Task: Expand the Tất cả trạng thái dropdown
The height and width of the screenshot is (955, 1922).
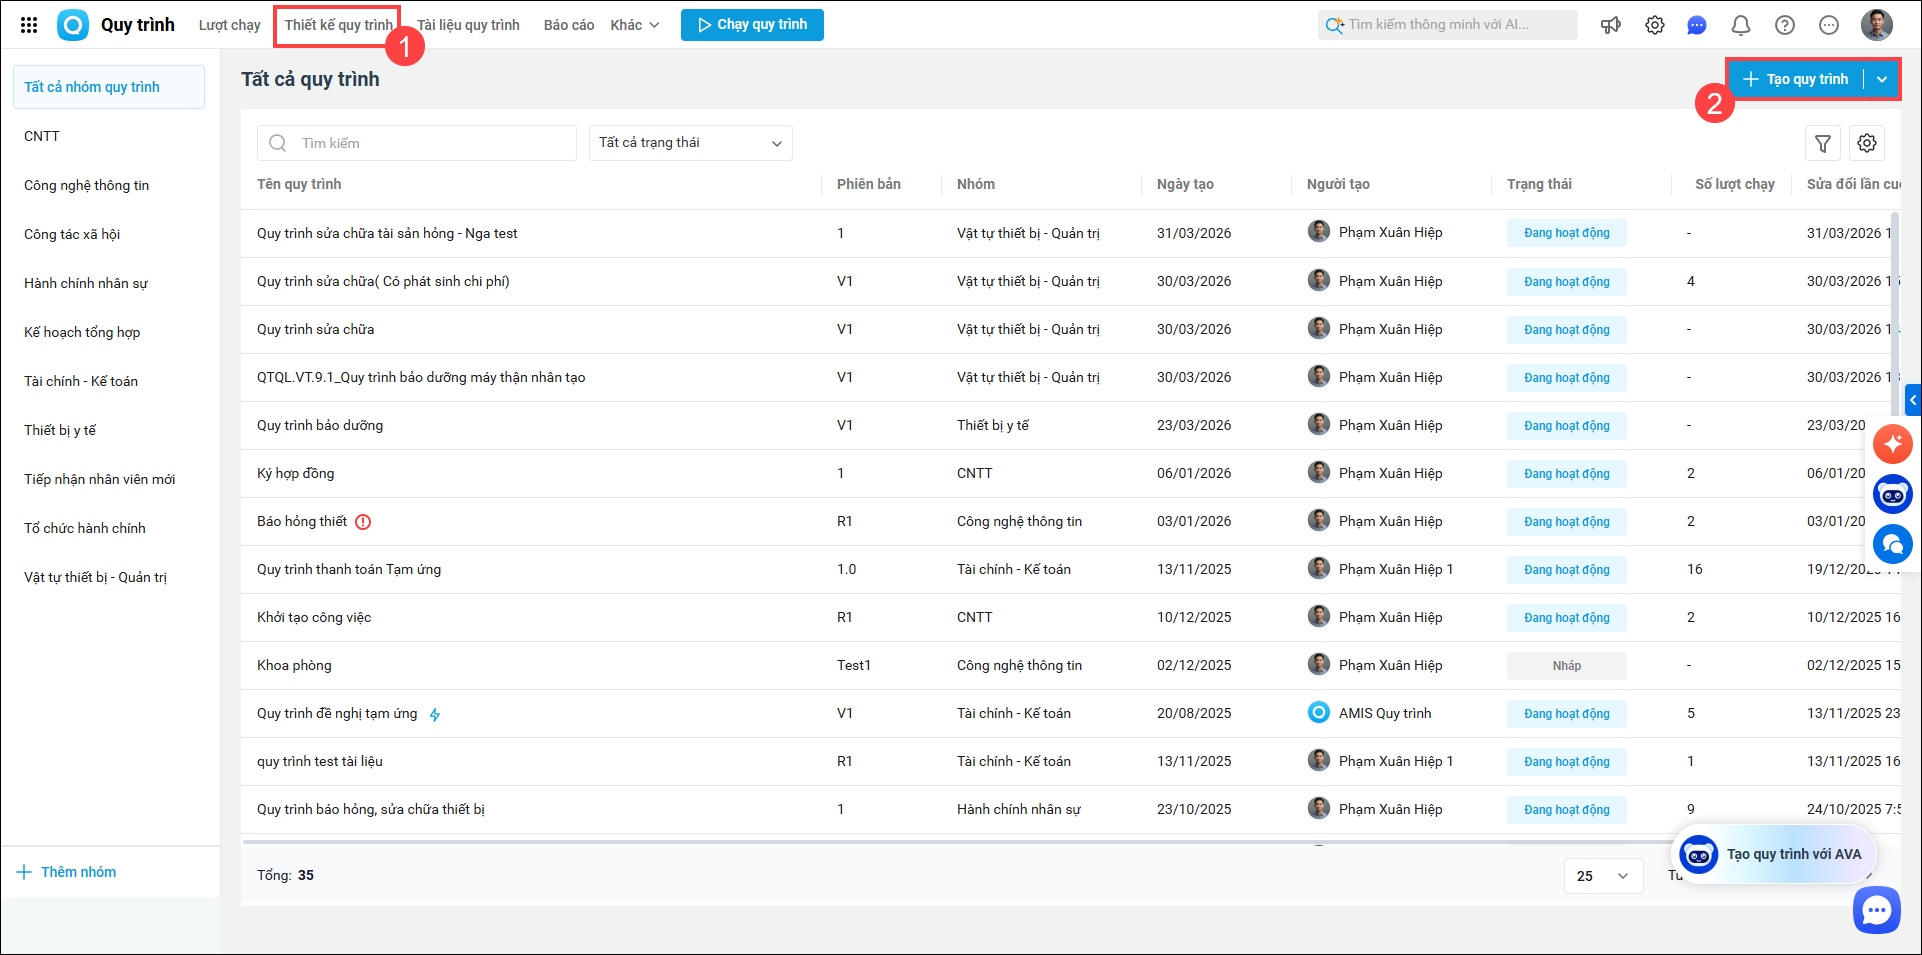Action: pos(690,143)
